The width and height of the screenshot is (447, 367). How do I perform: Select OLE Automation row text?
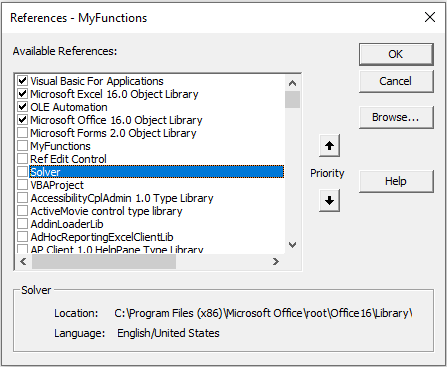tap(69, 107)
